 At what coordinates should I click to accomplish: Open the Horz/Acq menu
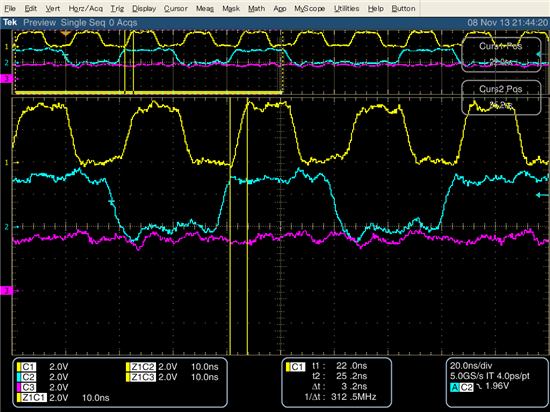pos(86,8)
